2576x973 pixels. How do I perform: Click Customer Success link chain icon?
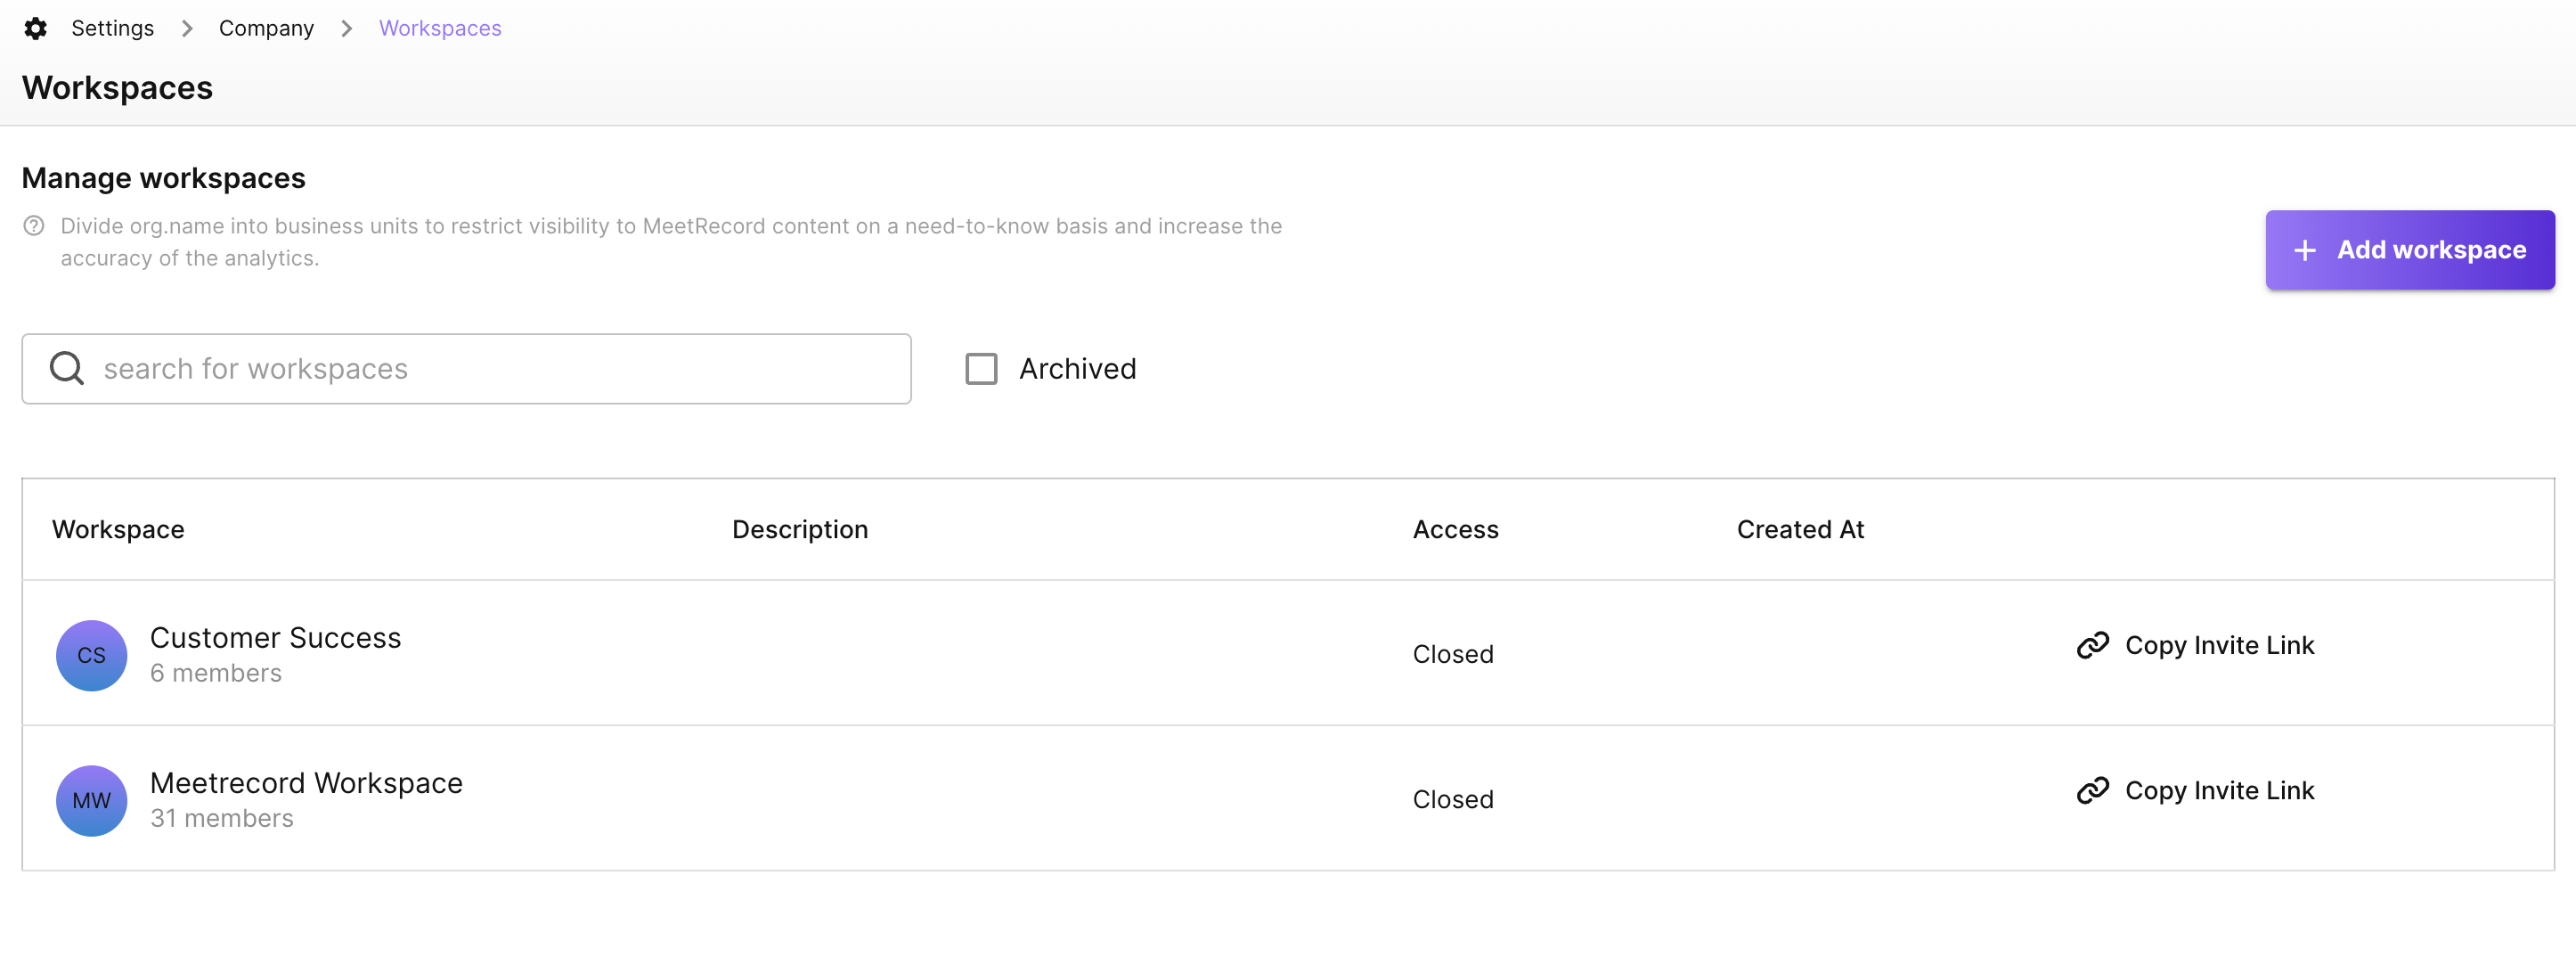(2092, 645)
